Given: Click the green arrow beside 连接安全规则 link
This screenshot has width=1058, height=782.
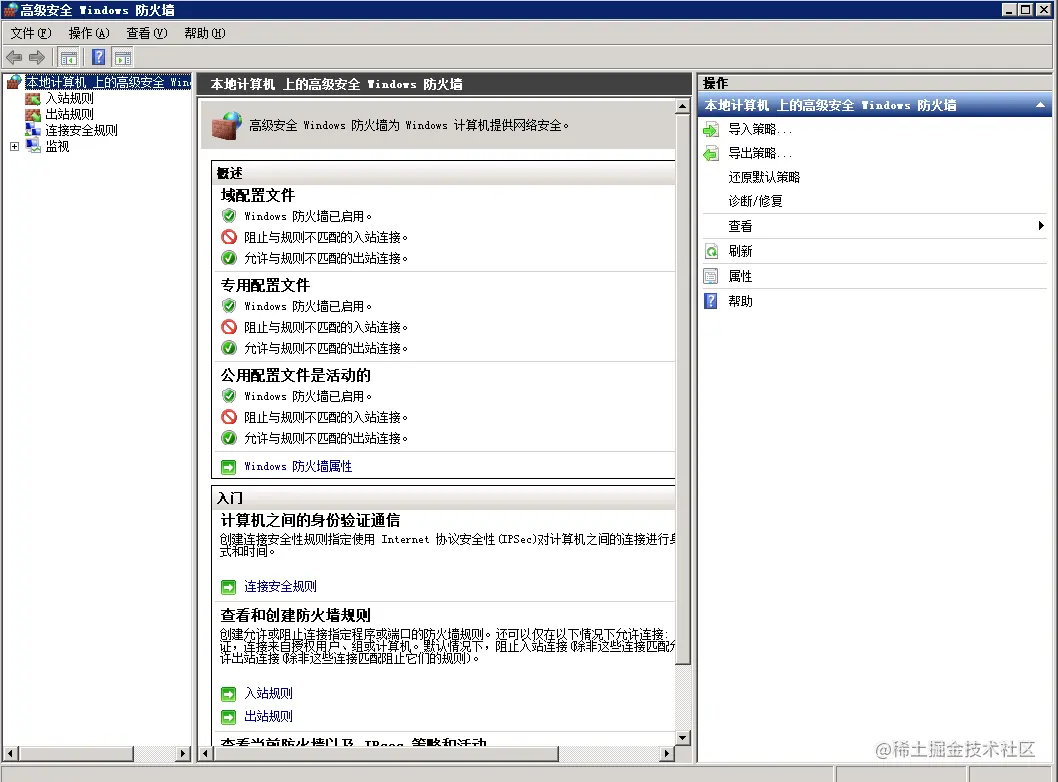Looking at the screenshot, I should (x=229, y=587).
